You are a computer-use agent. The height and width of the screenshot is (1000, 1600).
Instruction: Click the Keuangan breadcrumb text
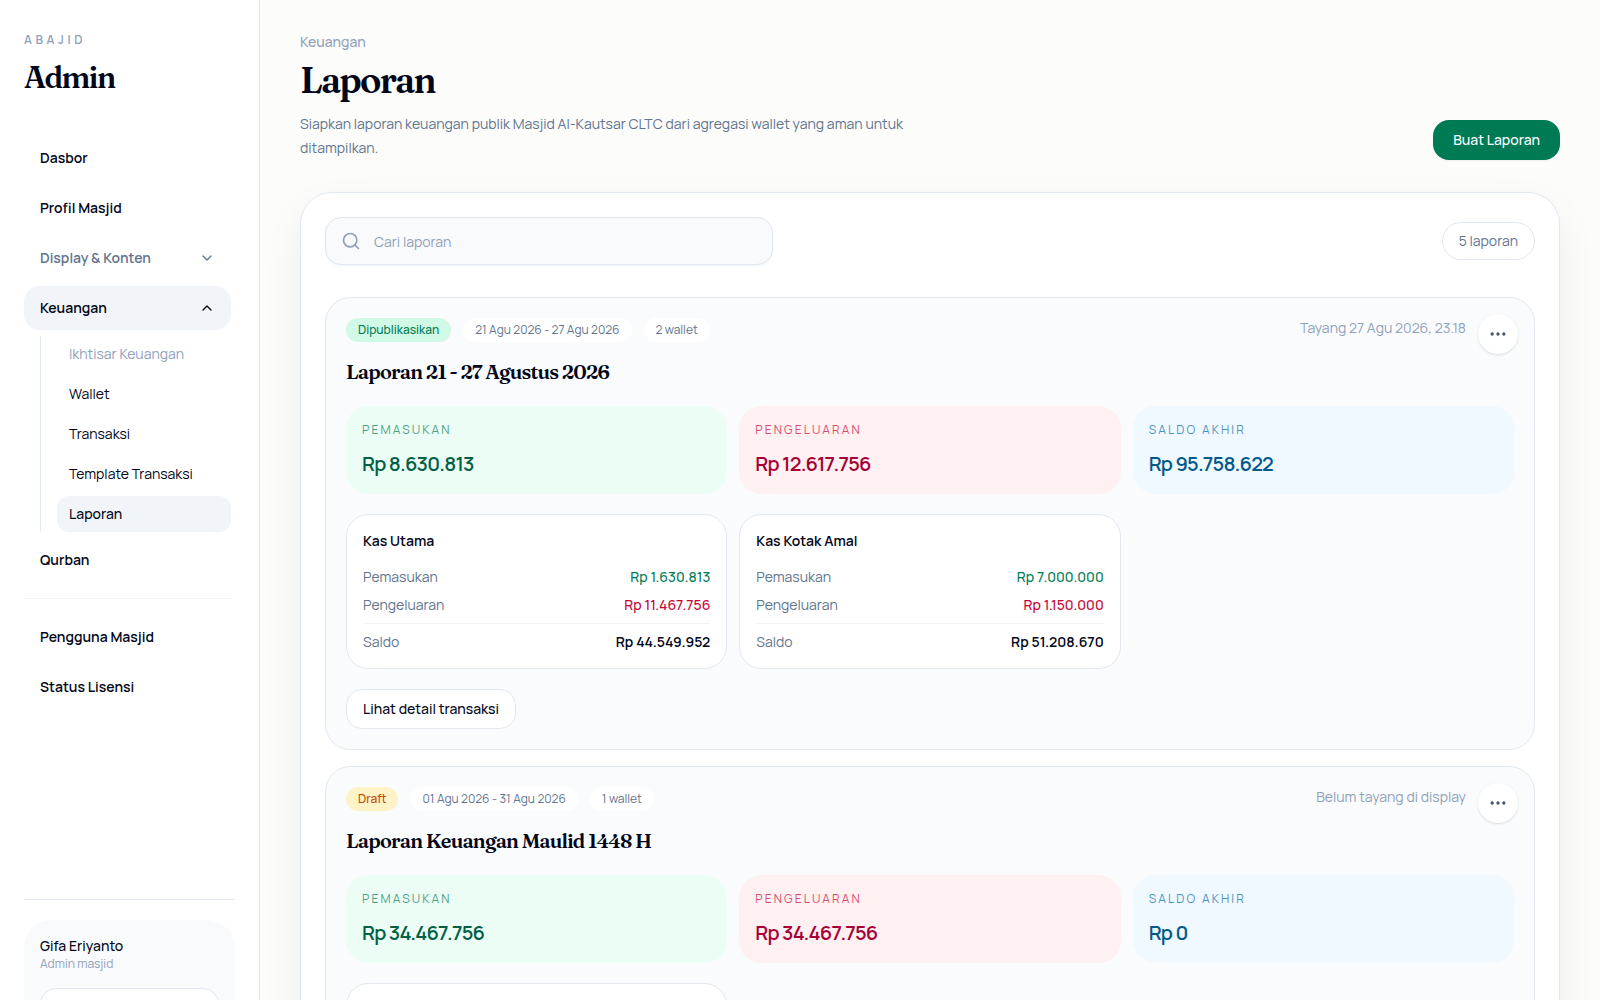(x=333, y=42)
